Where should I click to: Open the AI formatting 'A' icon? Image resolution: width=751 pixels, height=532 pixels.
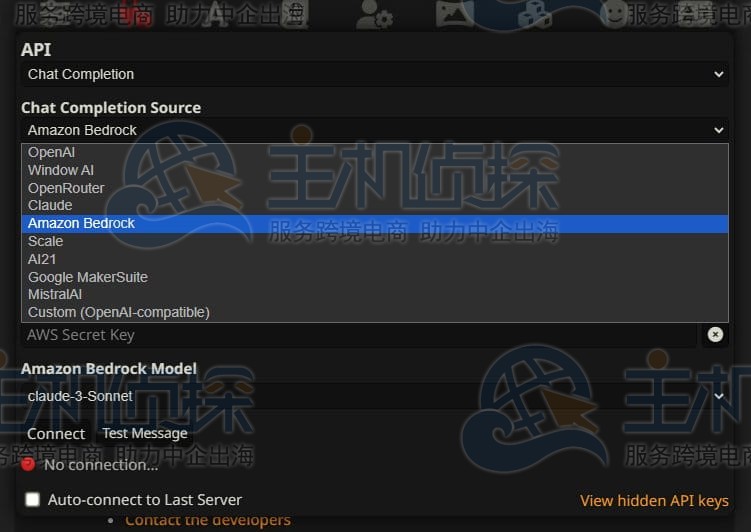click(216, 14)
